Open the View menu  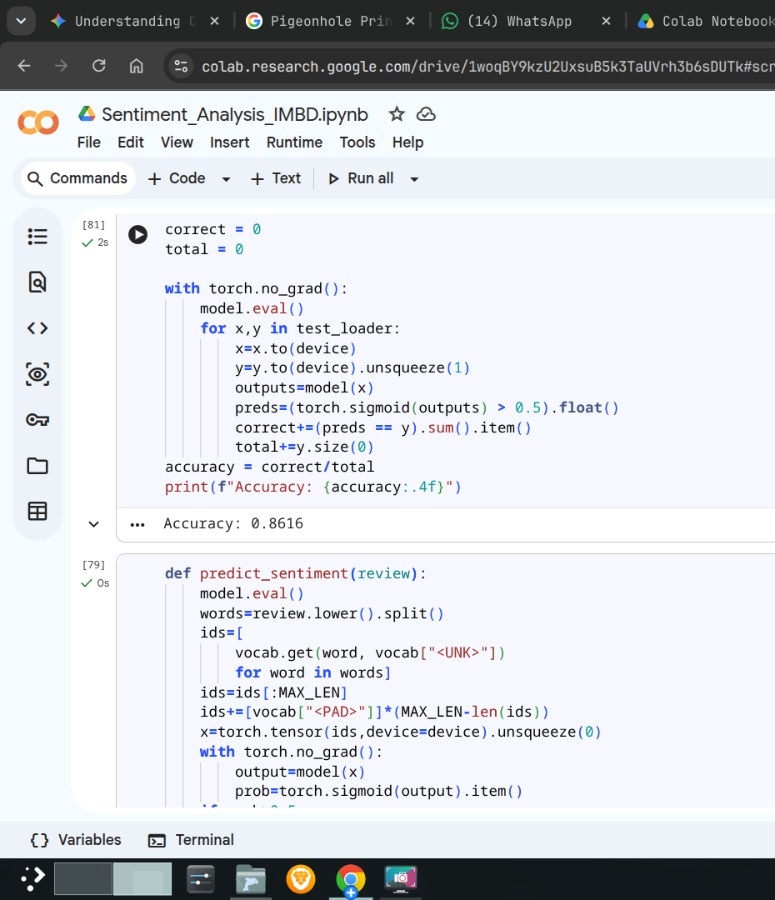[177, 142]
